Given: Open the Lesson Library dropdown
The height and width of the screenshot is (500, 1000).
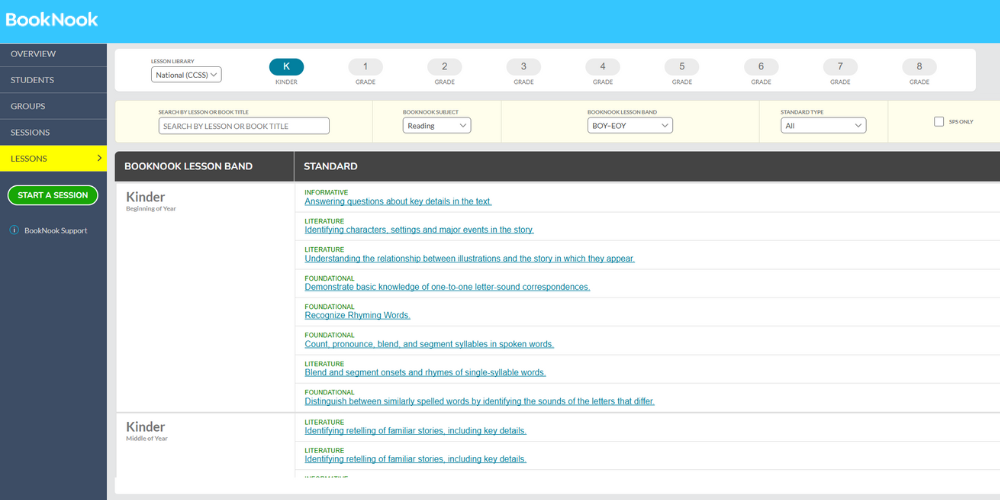Looking at the screenshot, I should [x=186, y=74].
